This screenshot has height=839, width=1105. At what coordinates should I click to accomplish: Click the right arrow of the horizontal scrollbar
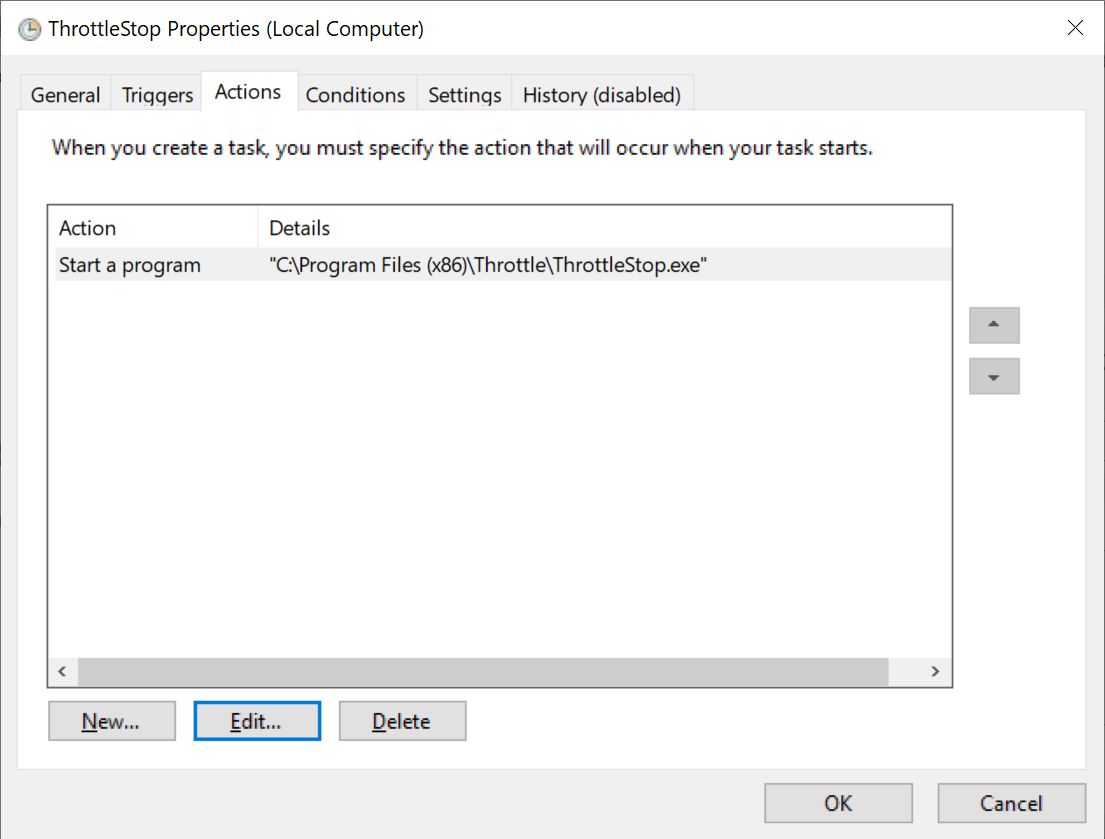tap(935, 671)
